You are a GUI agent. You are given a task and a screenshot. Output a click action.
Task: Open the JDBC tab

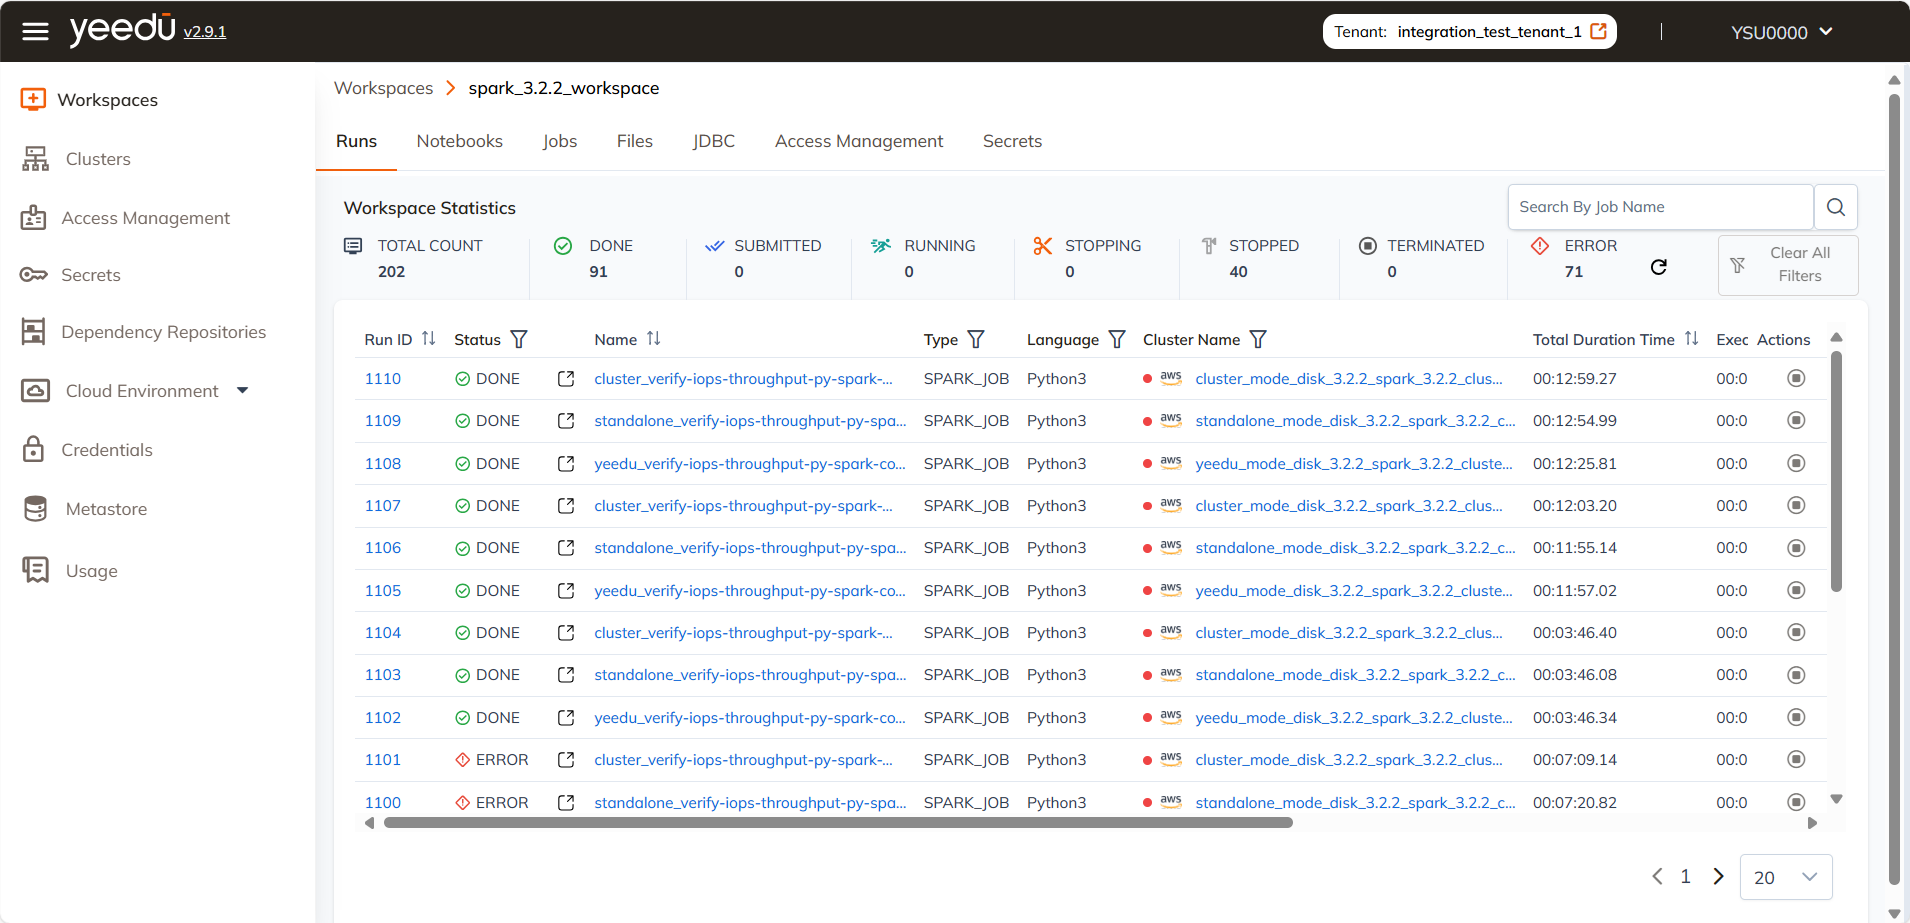pos(713,141)
